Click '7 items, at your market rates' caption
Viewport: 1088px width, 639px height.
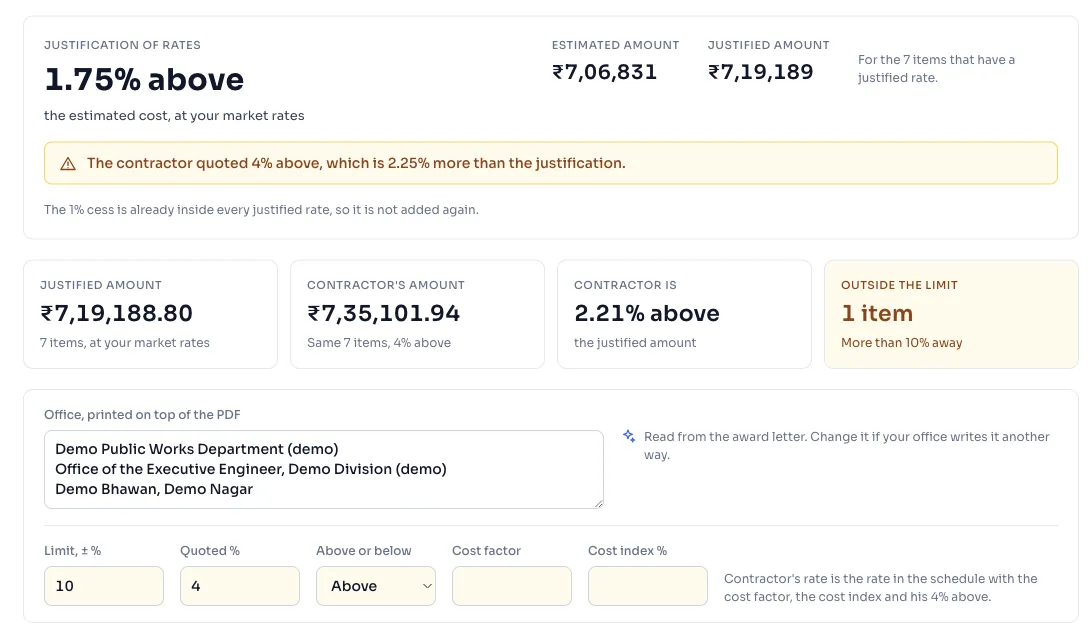[125, 343]
